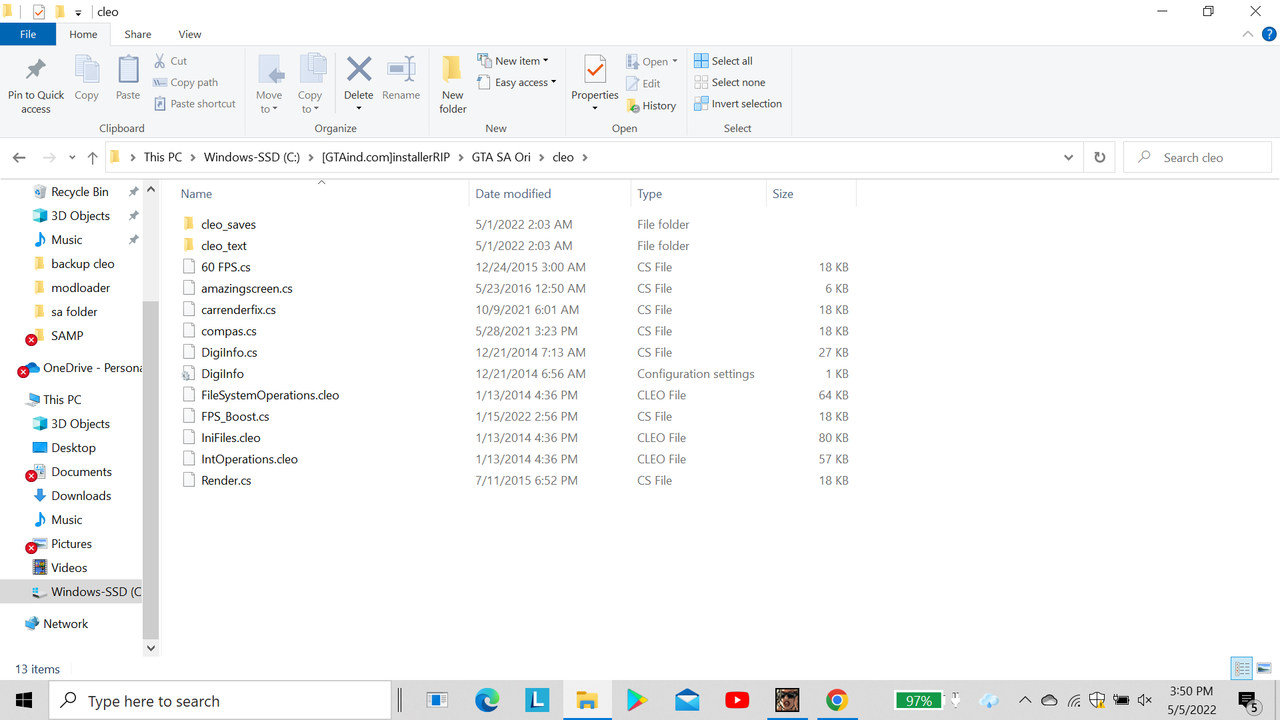Switch to the Home ribbon tab
The image size is (1280, 720).
click(83, 34)
